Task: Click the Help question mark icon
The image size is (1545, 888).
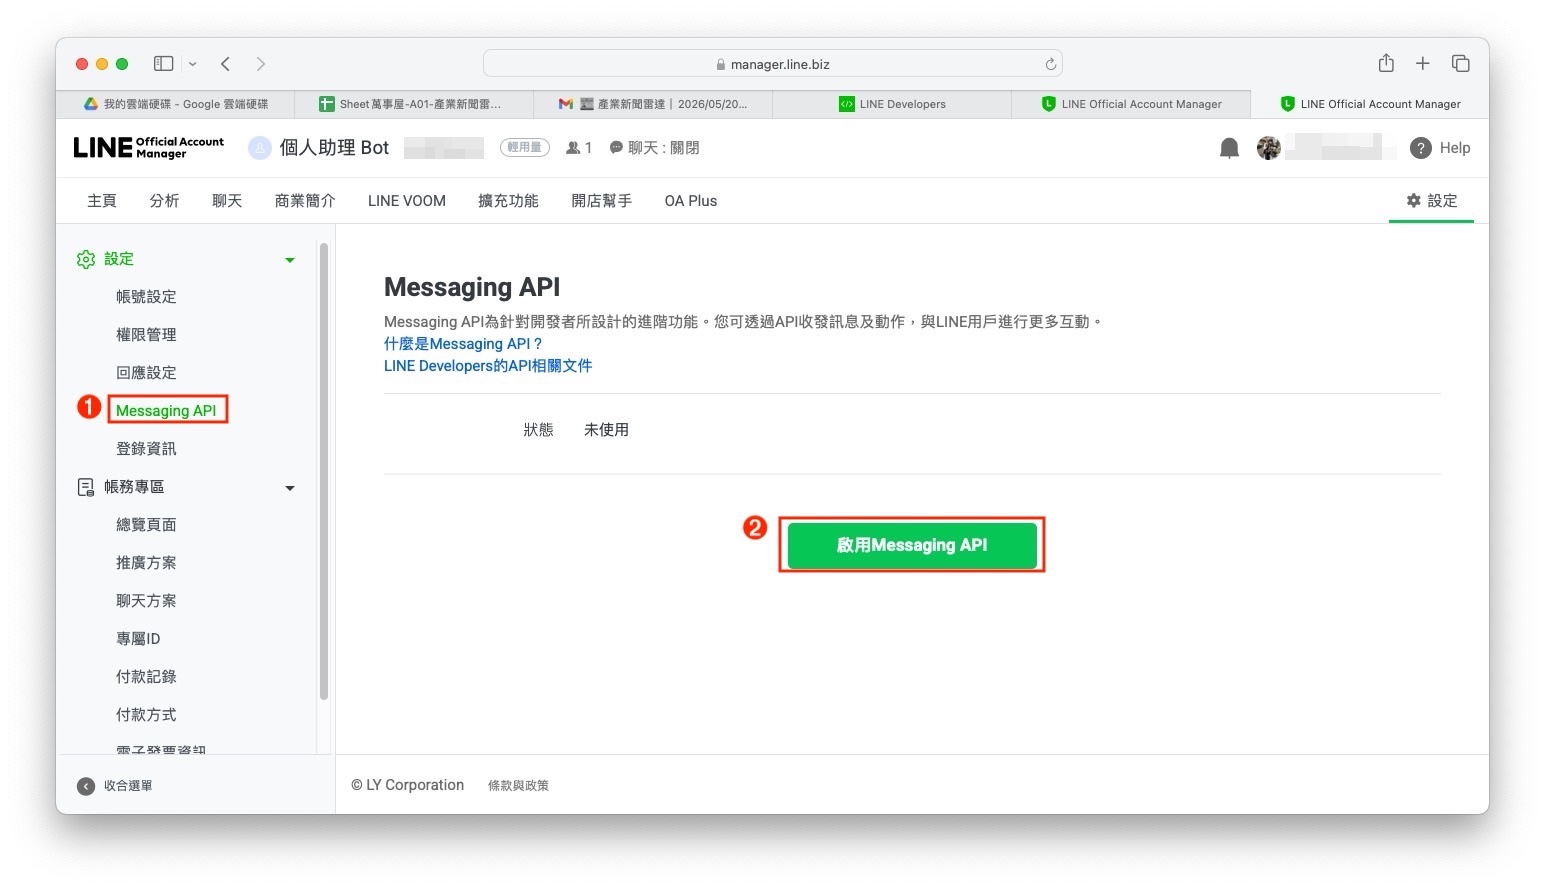Action: [x=1420, y=148]
